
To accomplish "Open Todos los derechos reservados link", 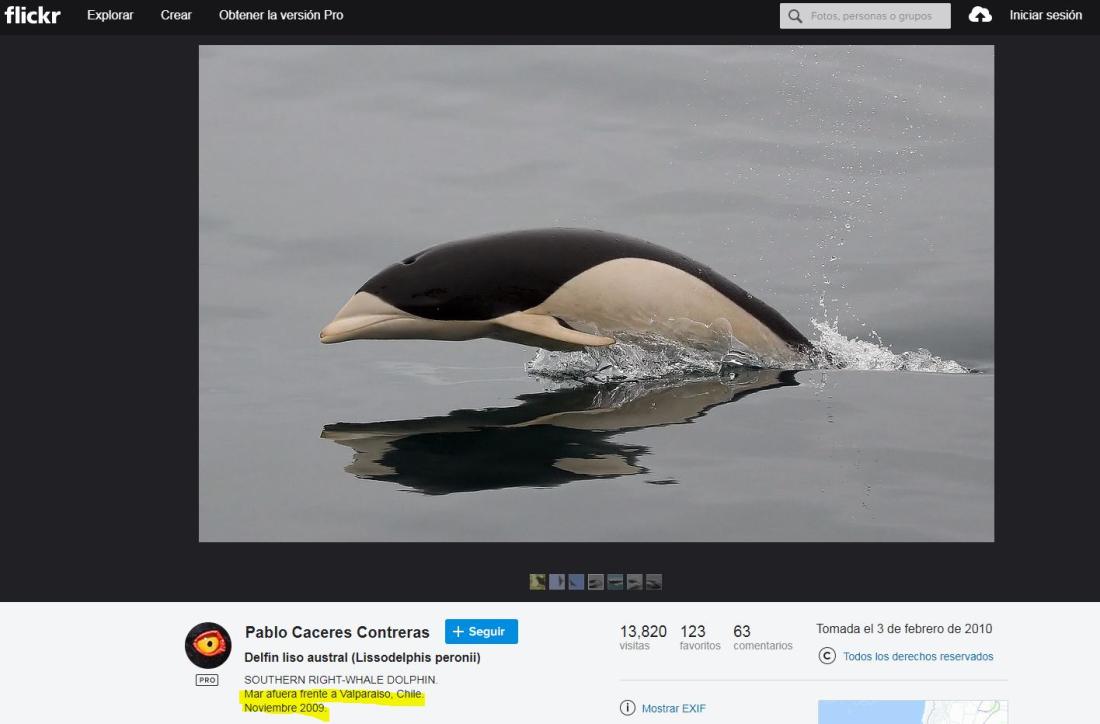I will [x=918, y=657].
